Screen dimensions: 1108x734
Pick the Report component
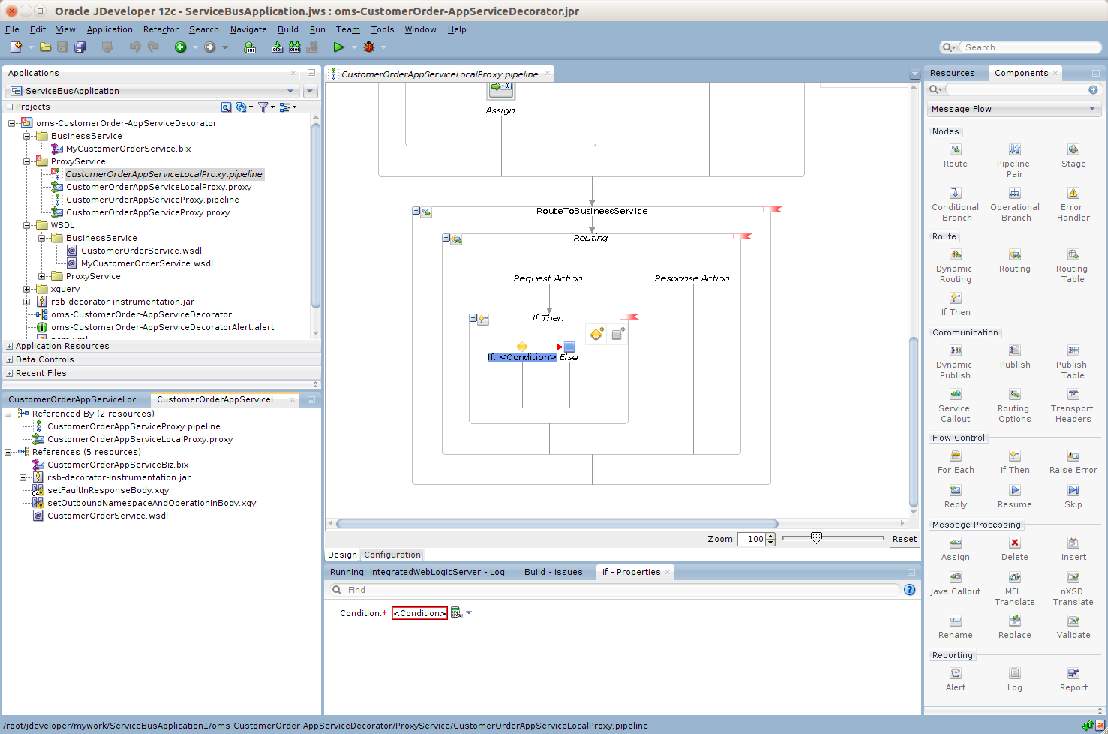coord(1073,679)
